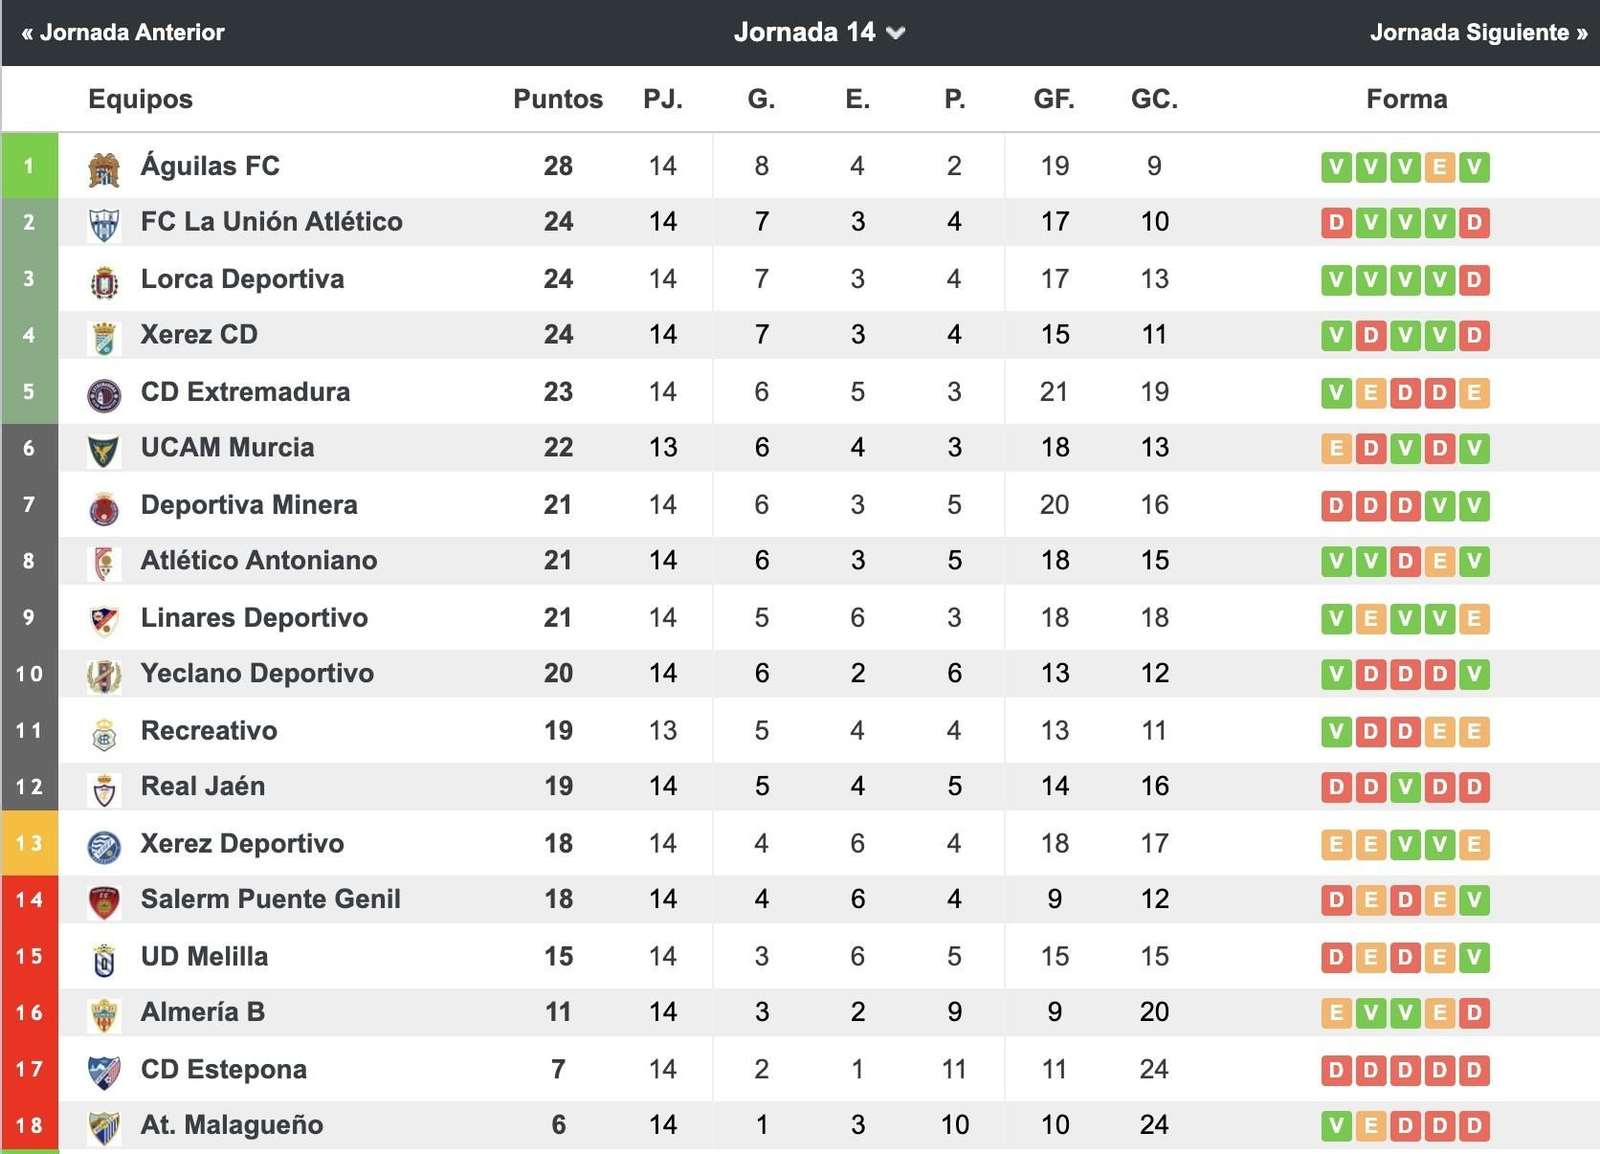Viewport: 1600px width, 1154px height.
Task: Click the position number 1 cell
Action: tap(30, 166)
